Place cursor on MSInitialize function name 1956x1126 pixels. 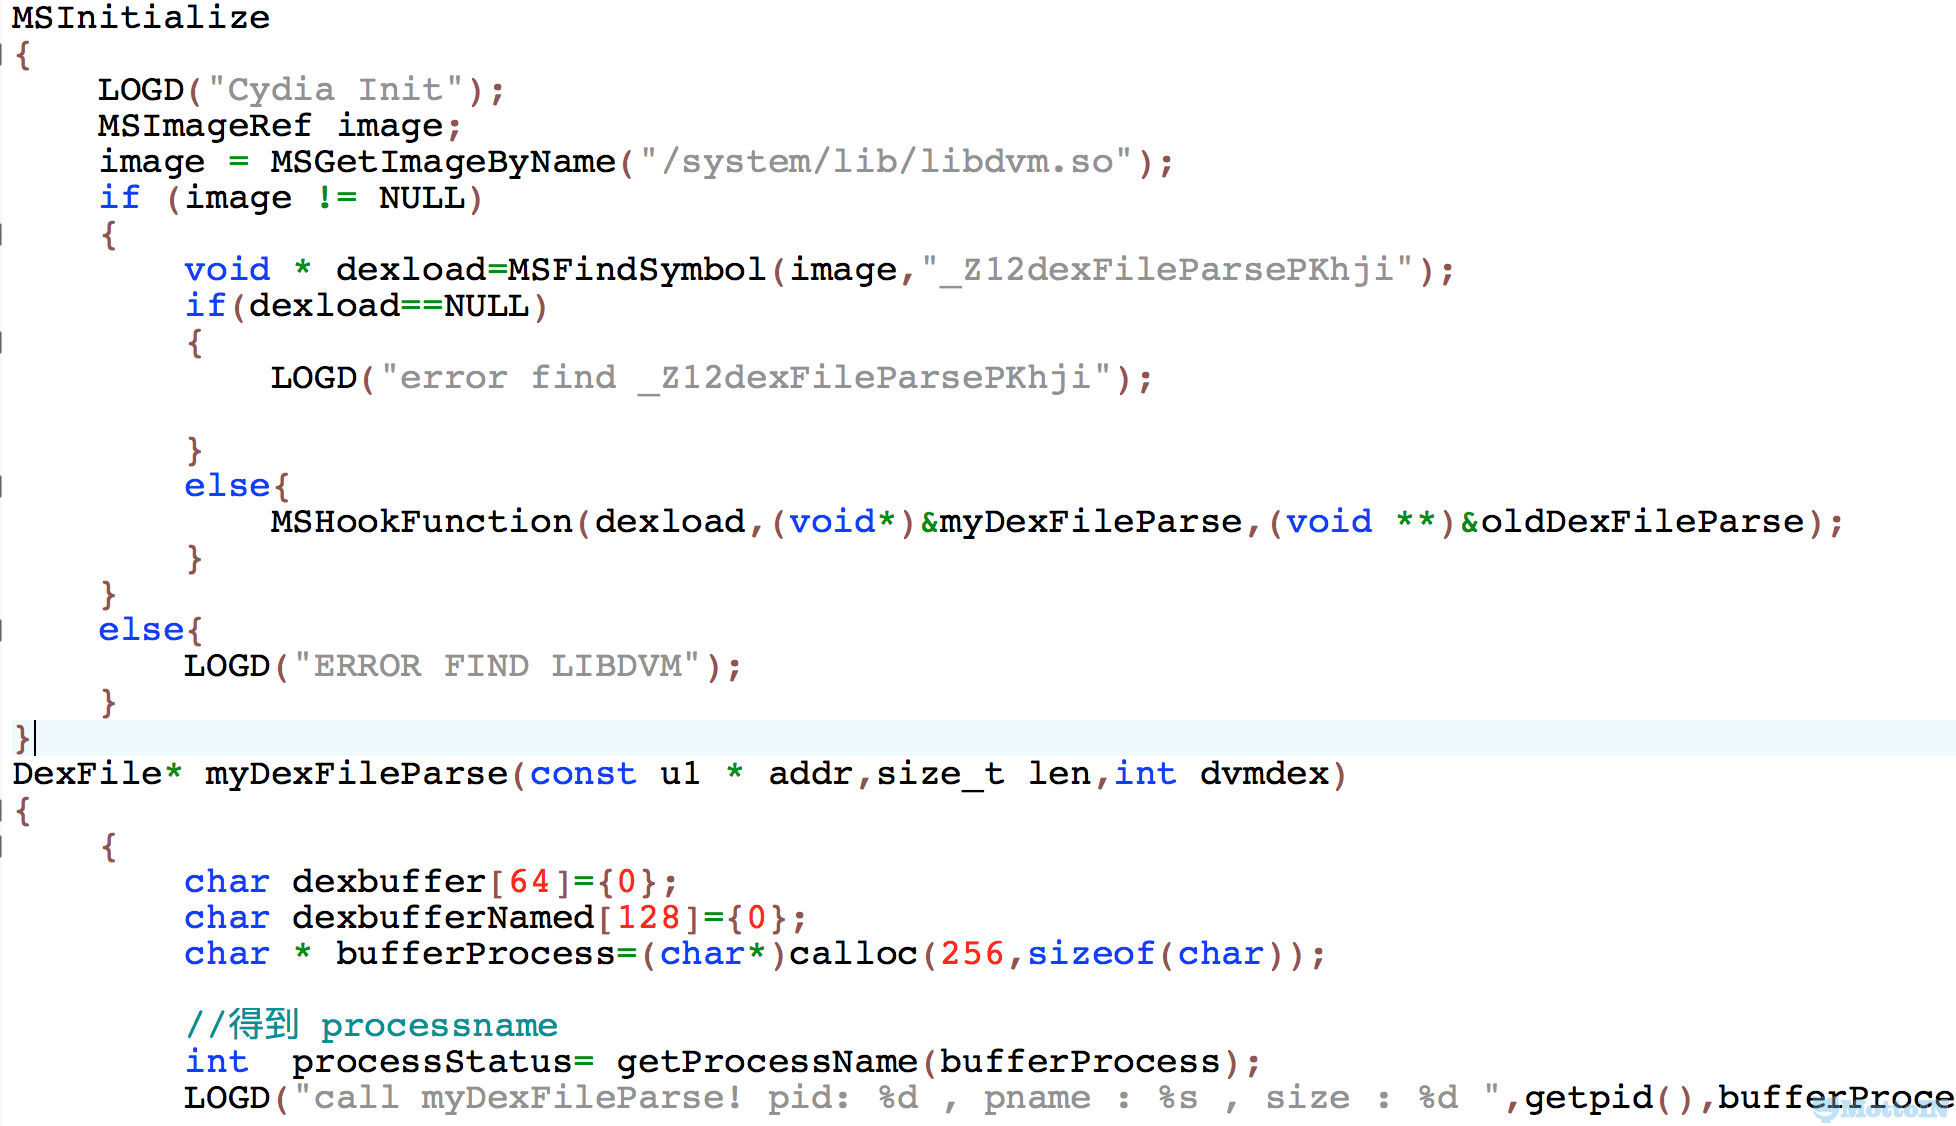[141, 17]
